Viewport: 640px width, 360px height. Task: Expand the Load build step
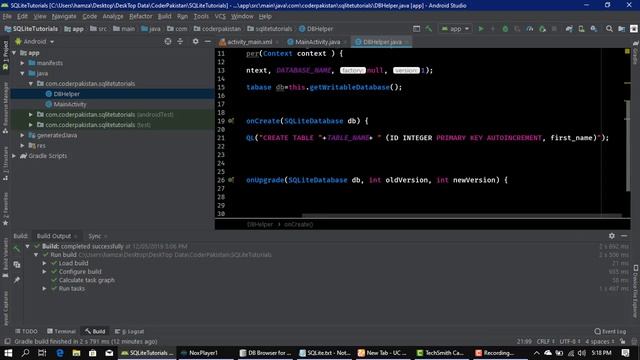point(44,263)
